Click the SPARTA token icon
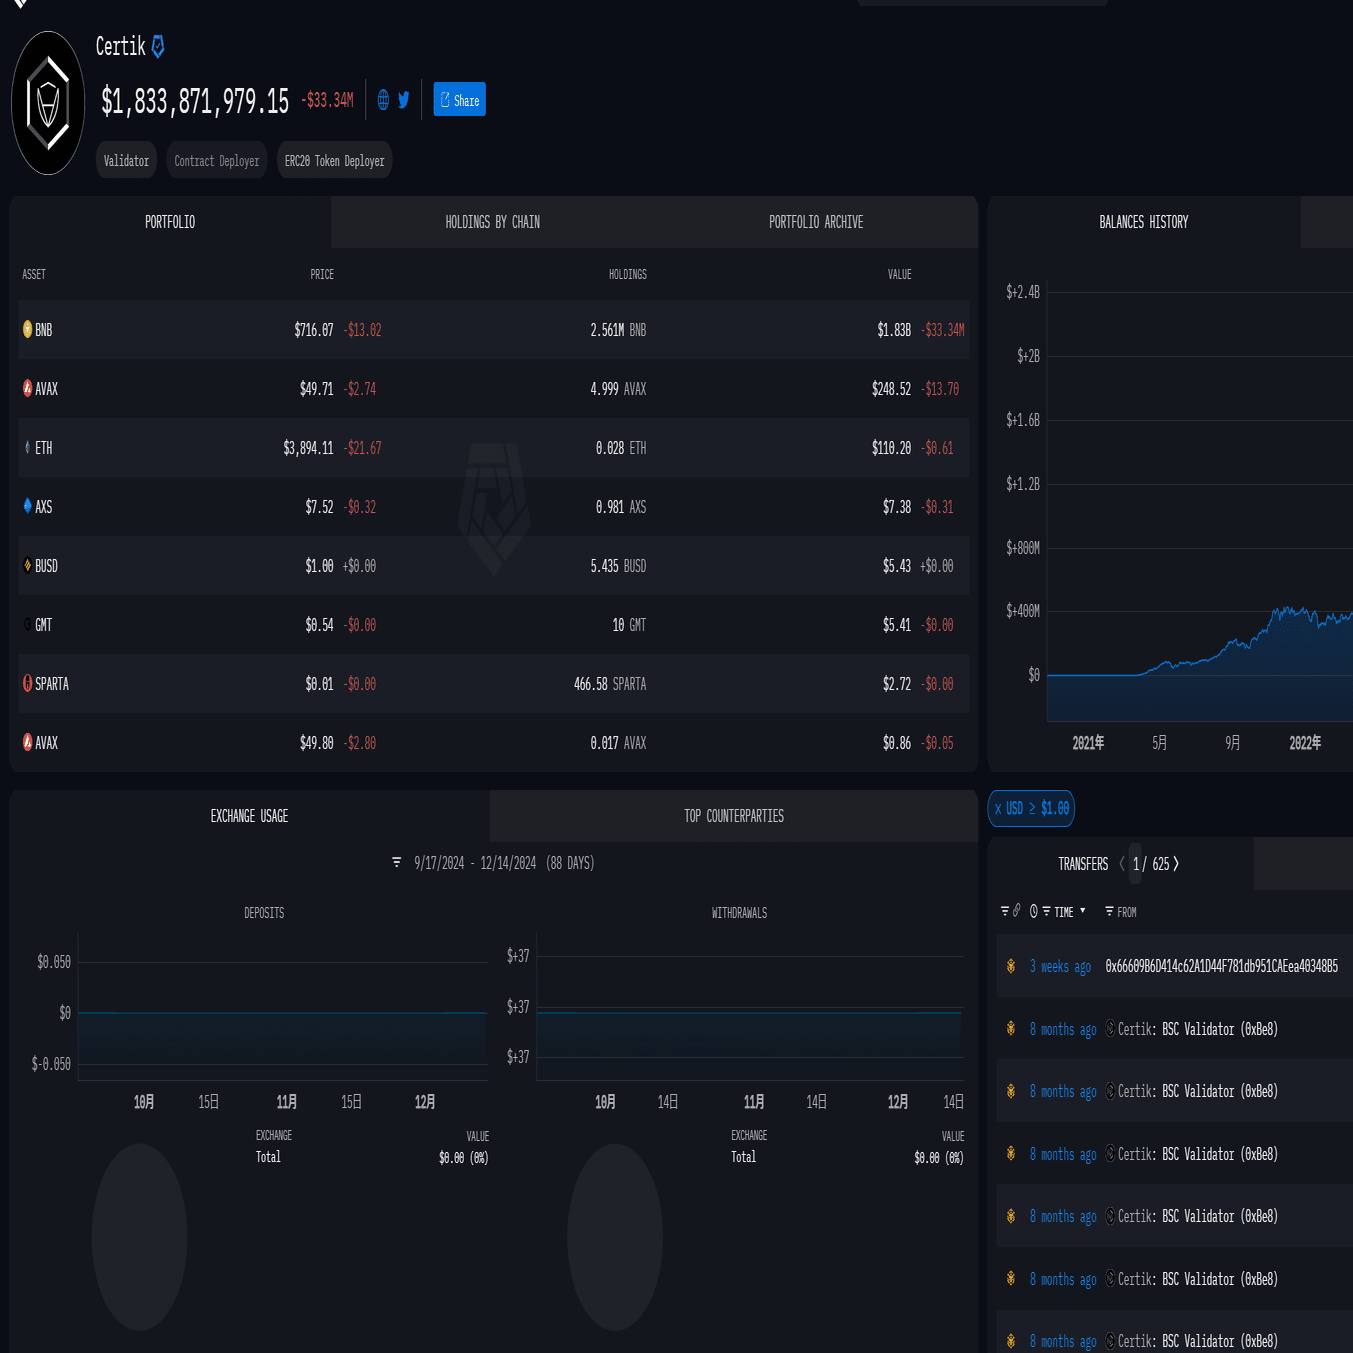1353x1353 pixels. tap(27, 683)
